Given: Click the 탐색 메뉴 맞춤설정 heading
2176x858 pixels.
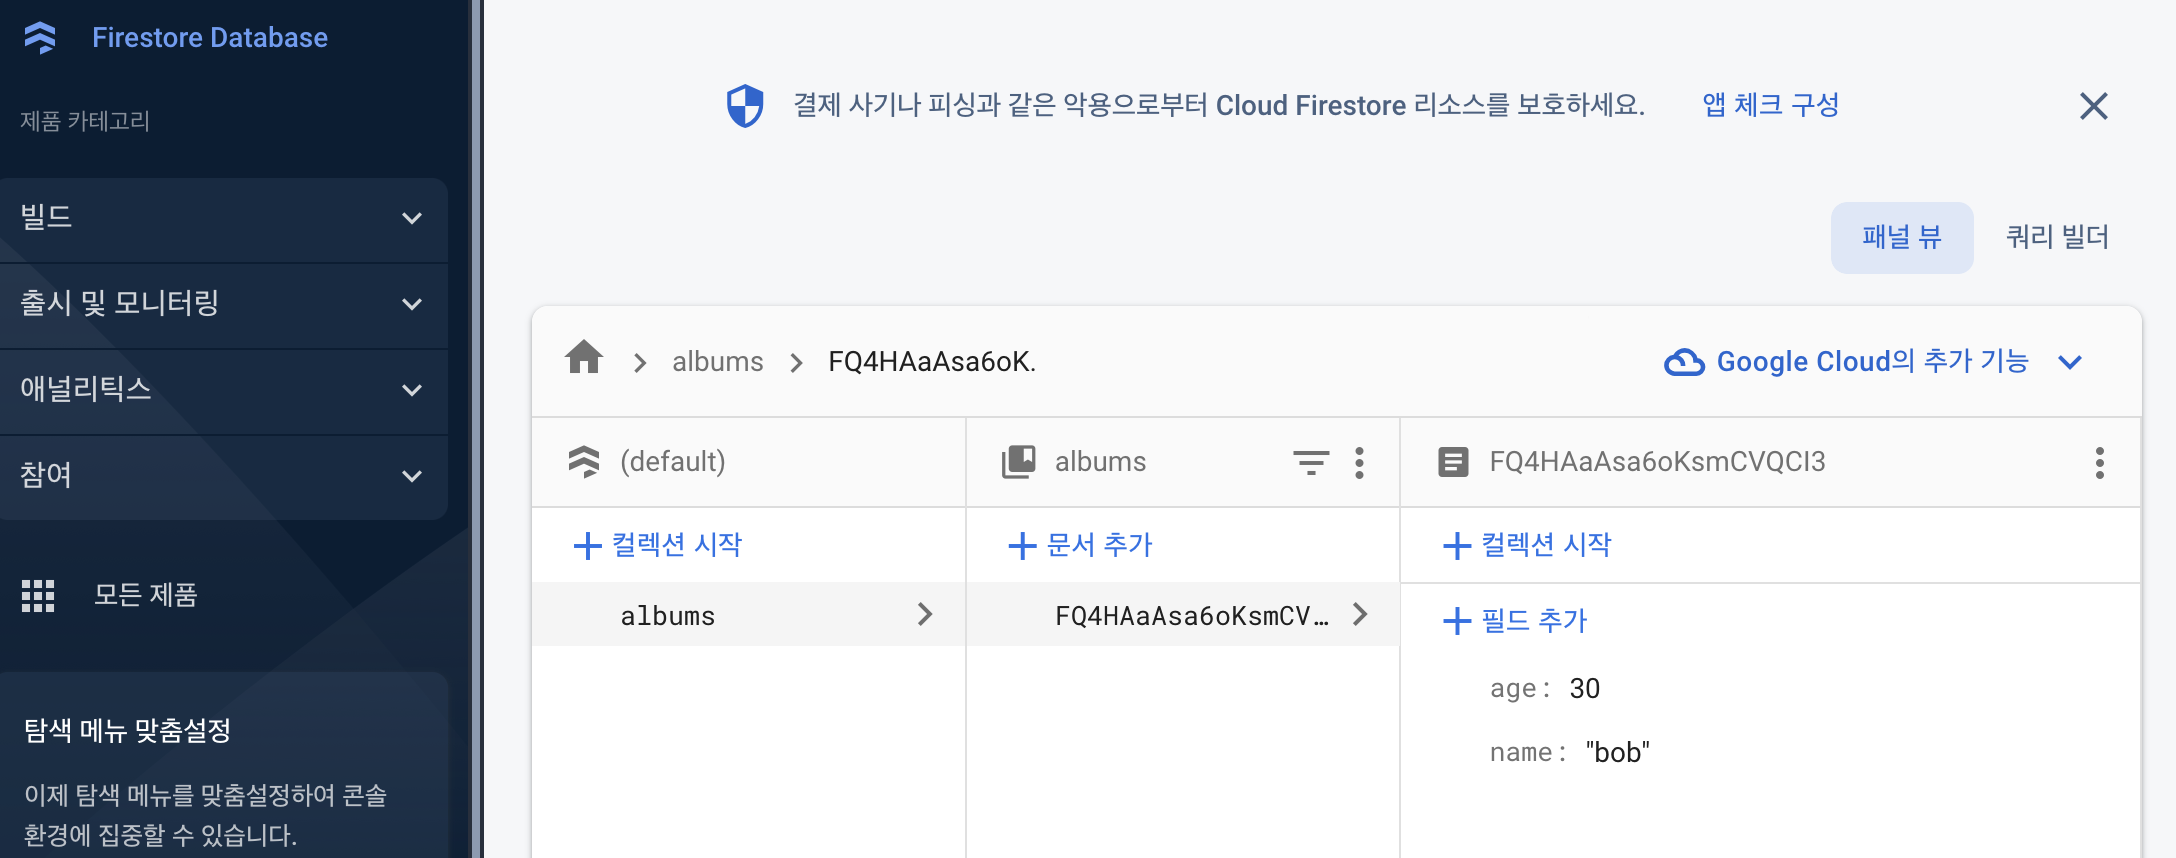Looking at the screenshot, I should pos(127,730).
